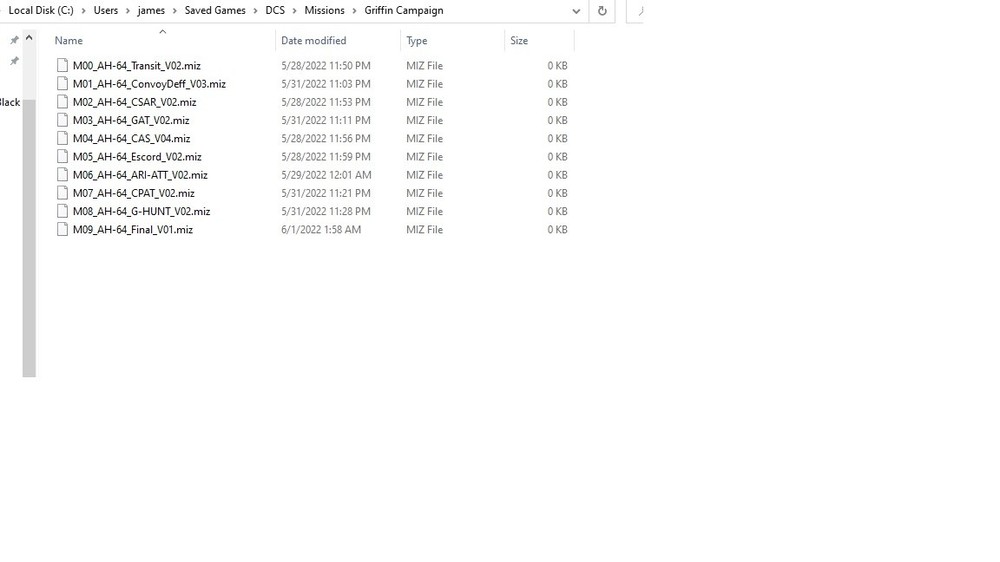
Task: Click the file icon of M04_AH-64_CAS_V04.miz
Action: (x=62, y=138)
